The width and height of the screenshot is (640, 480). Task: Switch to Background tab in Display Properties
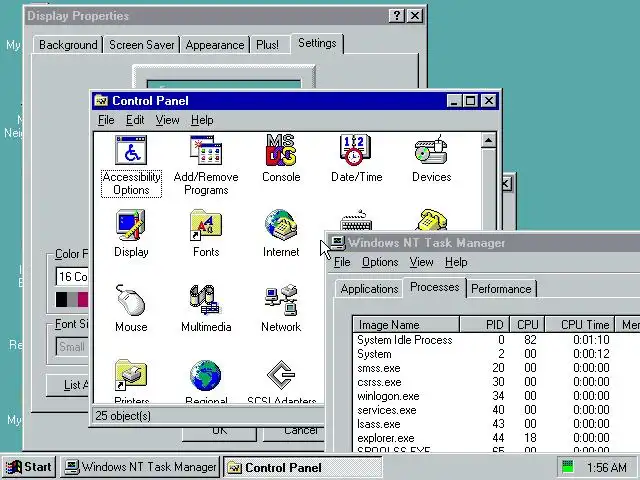click(68, 45)
